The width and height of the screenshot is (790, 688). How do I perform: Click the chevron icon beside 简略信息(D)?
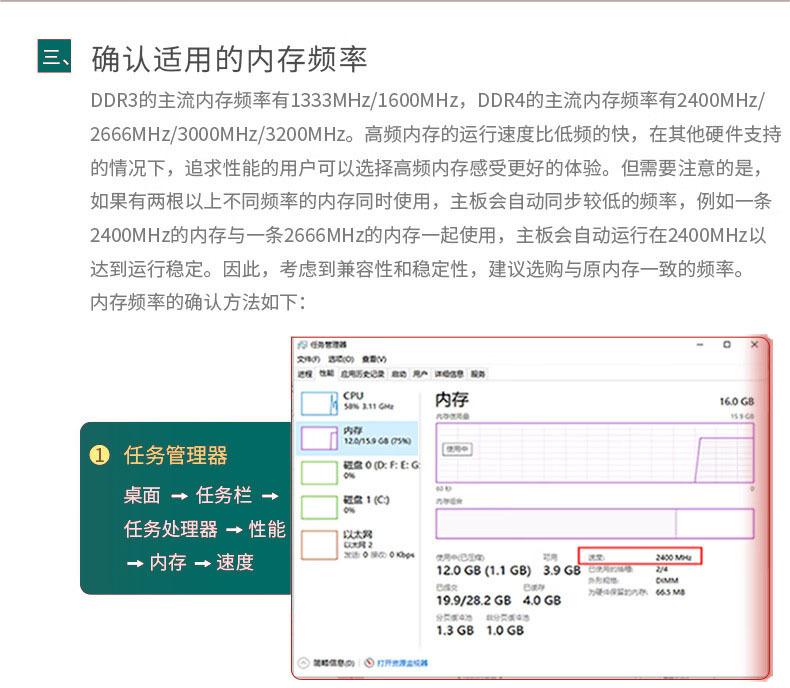tap(303, 663)
